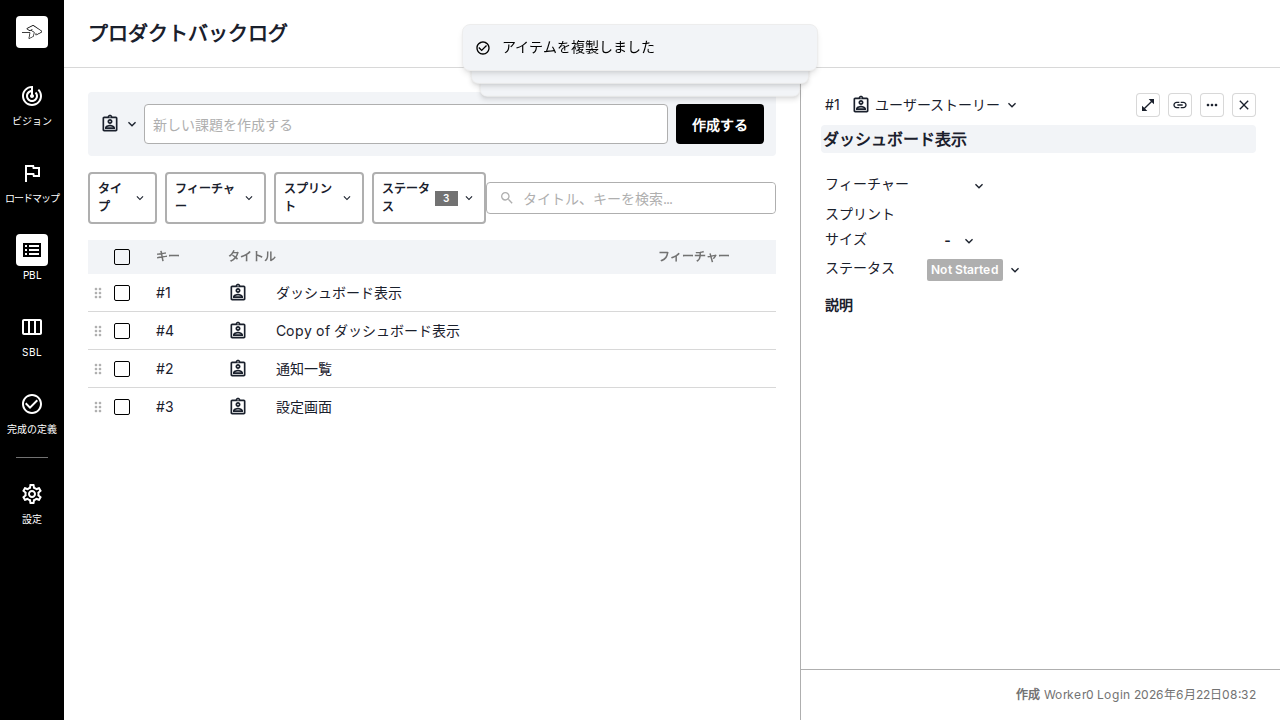Open item 設定画面

pyautogui.click(x=304, y=407)
